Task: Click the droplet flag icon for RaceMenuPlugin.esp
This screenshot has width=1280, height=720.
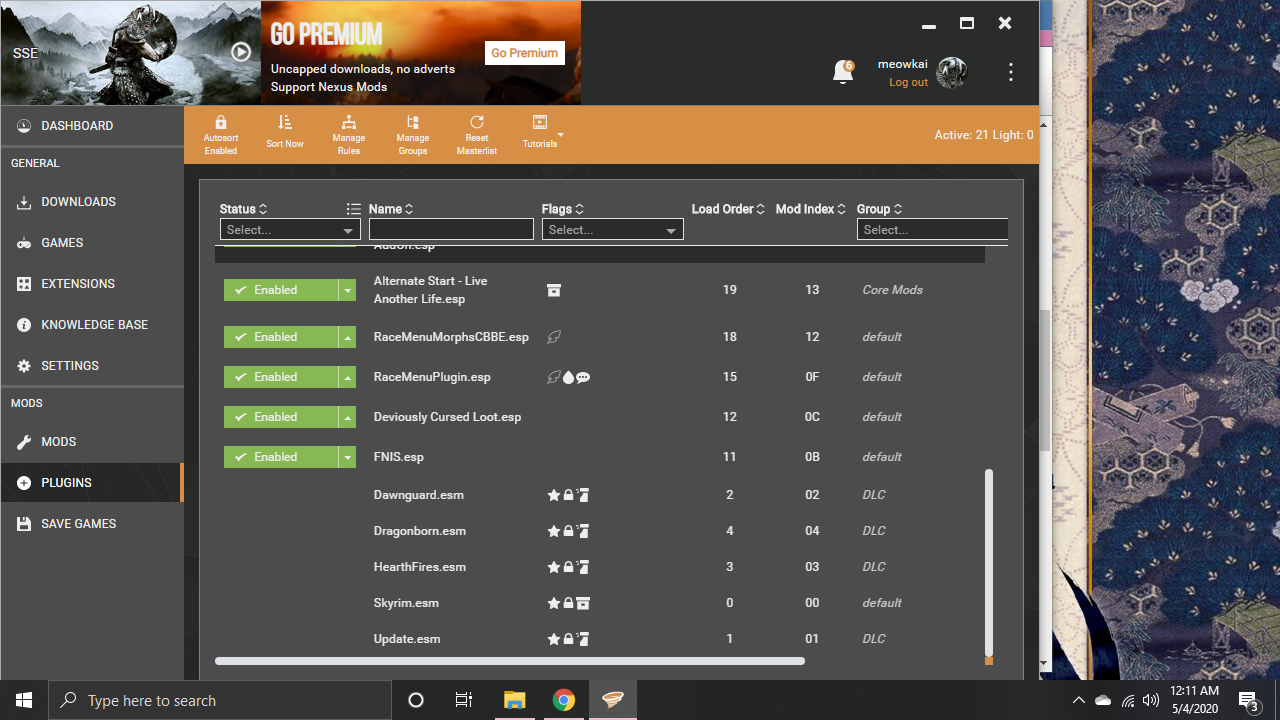Action: coord(569,377)
